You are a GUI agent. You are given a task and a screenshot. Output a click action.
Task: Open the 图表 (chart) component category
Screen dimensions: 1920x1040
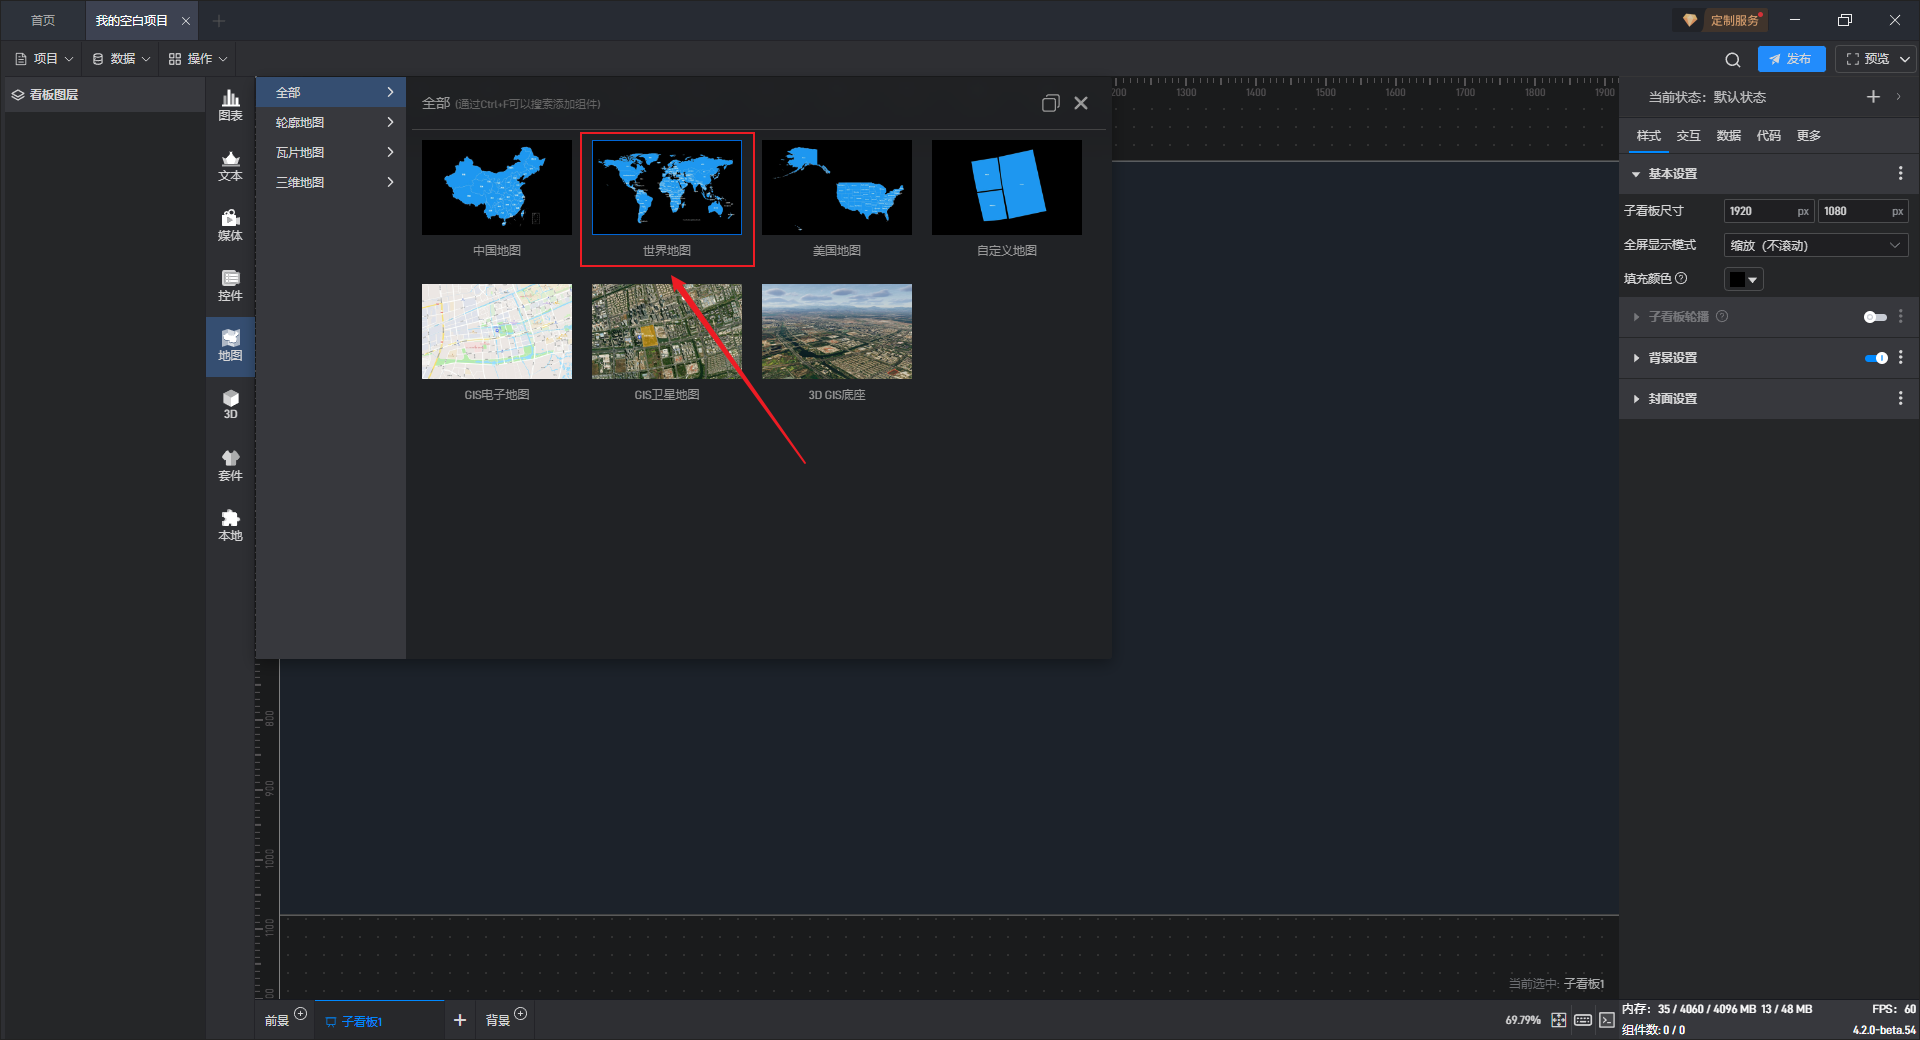click(230, 105)
